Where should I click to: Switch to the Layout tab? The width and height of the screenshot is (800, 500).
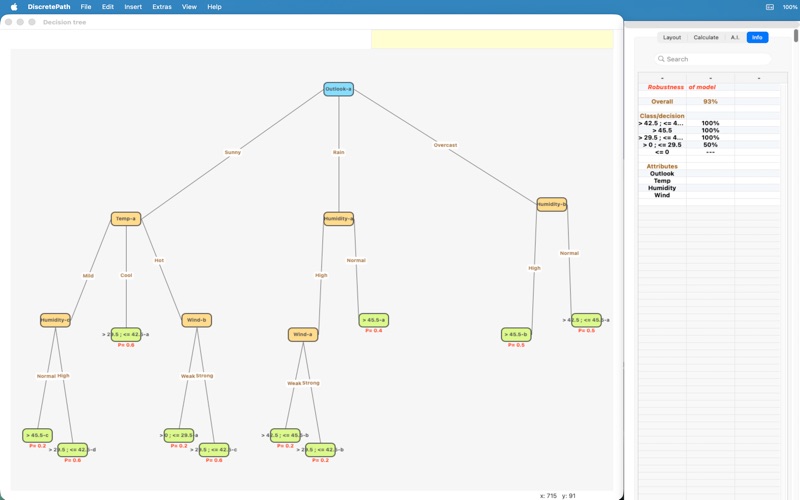671,37
